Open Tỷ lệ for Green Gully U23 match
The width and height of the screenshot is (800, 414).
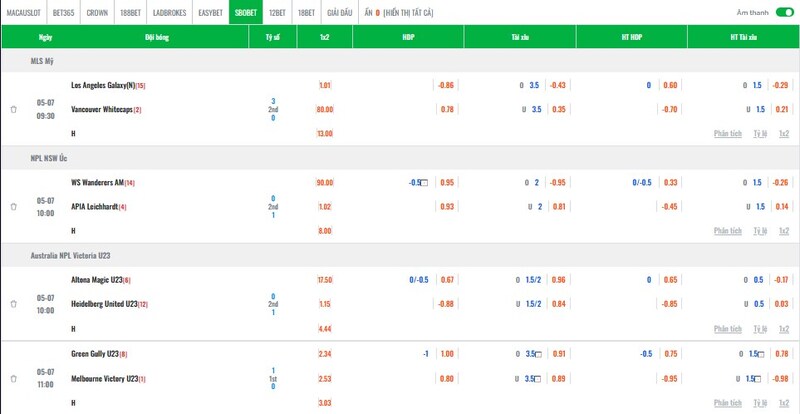coord(760,403)
